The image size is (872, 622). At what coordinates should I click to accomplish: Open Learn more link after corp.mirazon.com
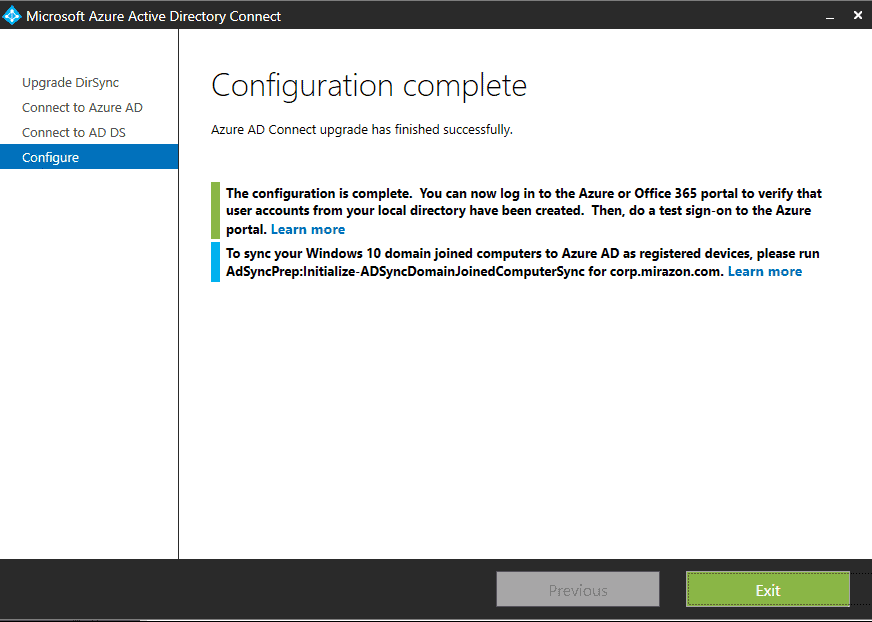(765, 271)
